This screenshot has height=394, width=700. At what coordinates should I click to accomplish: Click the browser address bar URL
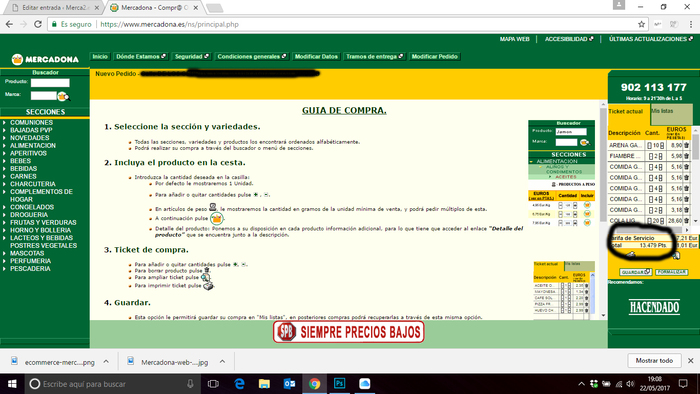click(169, 24)
